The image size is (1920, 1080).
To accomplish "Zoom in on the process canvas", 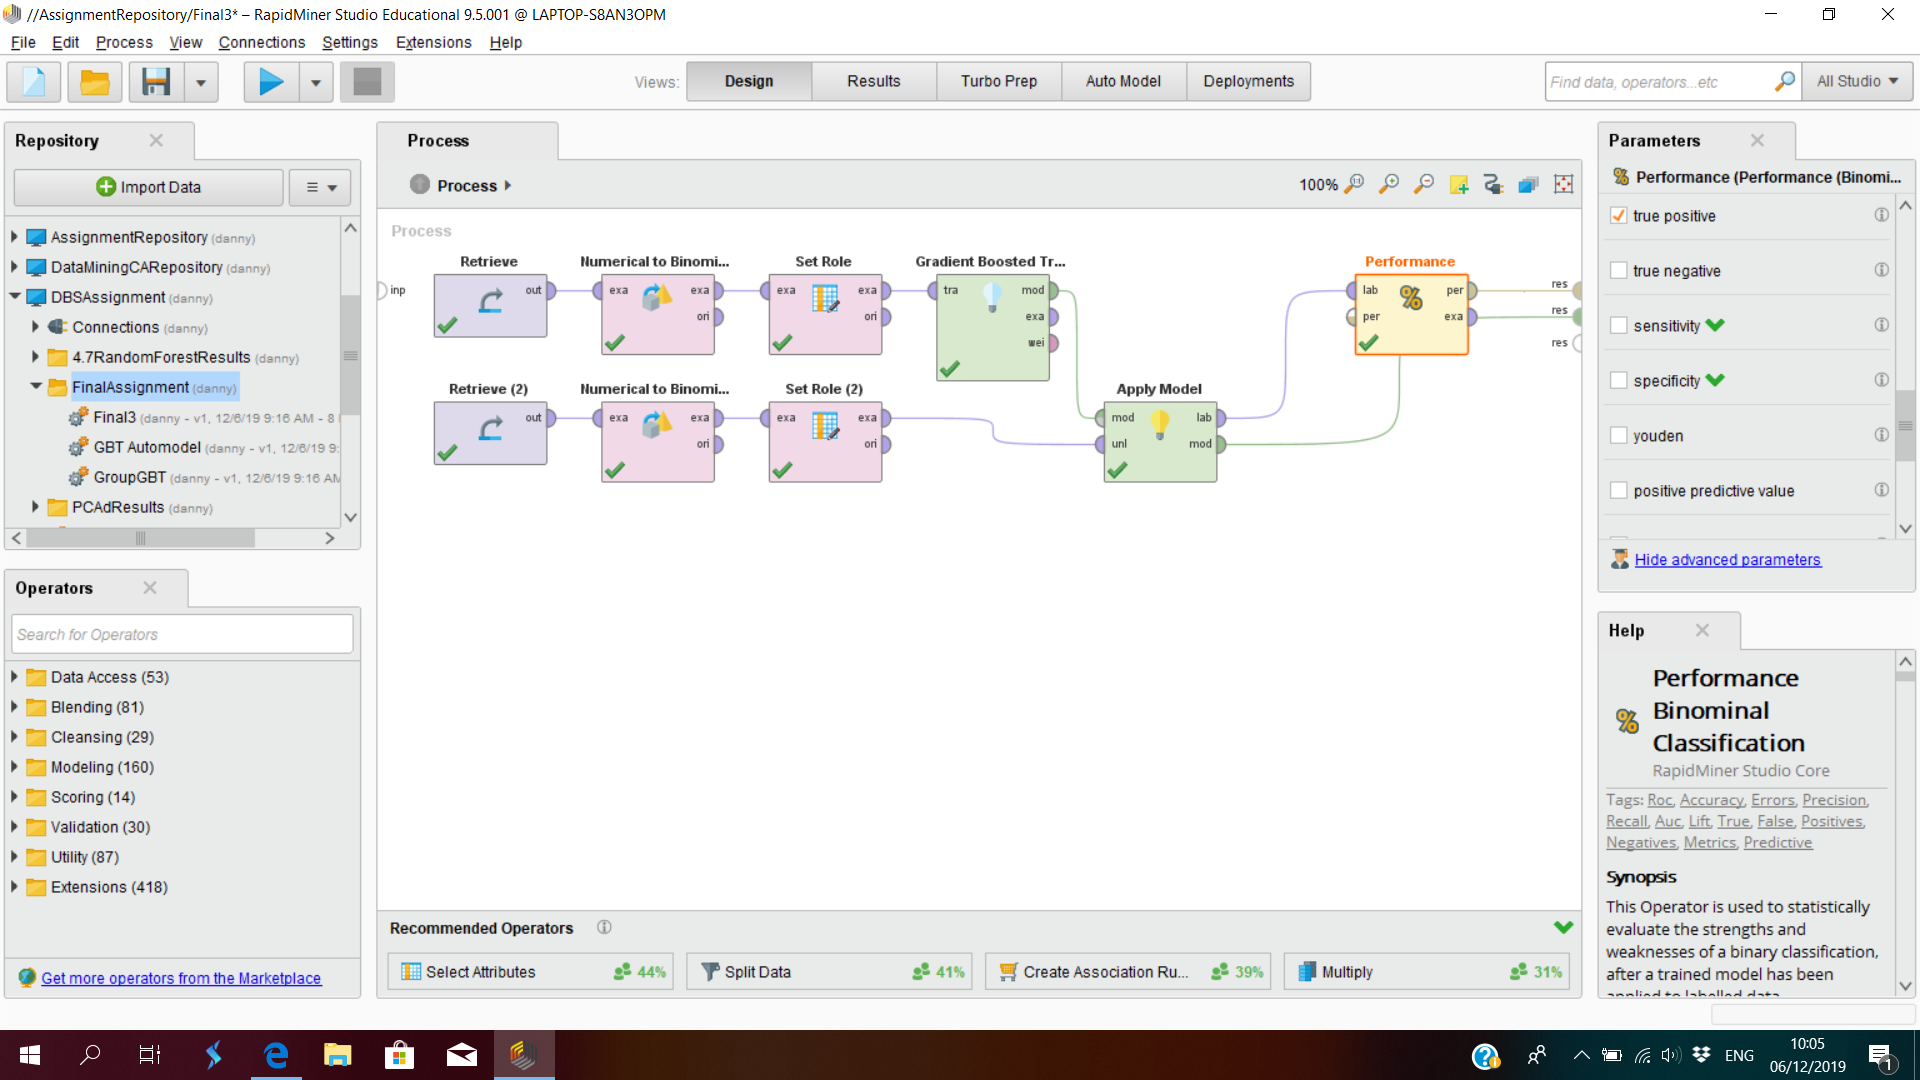I will pyautogui.click(x=1389, y=185).
